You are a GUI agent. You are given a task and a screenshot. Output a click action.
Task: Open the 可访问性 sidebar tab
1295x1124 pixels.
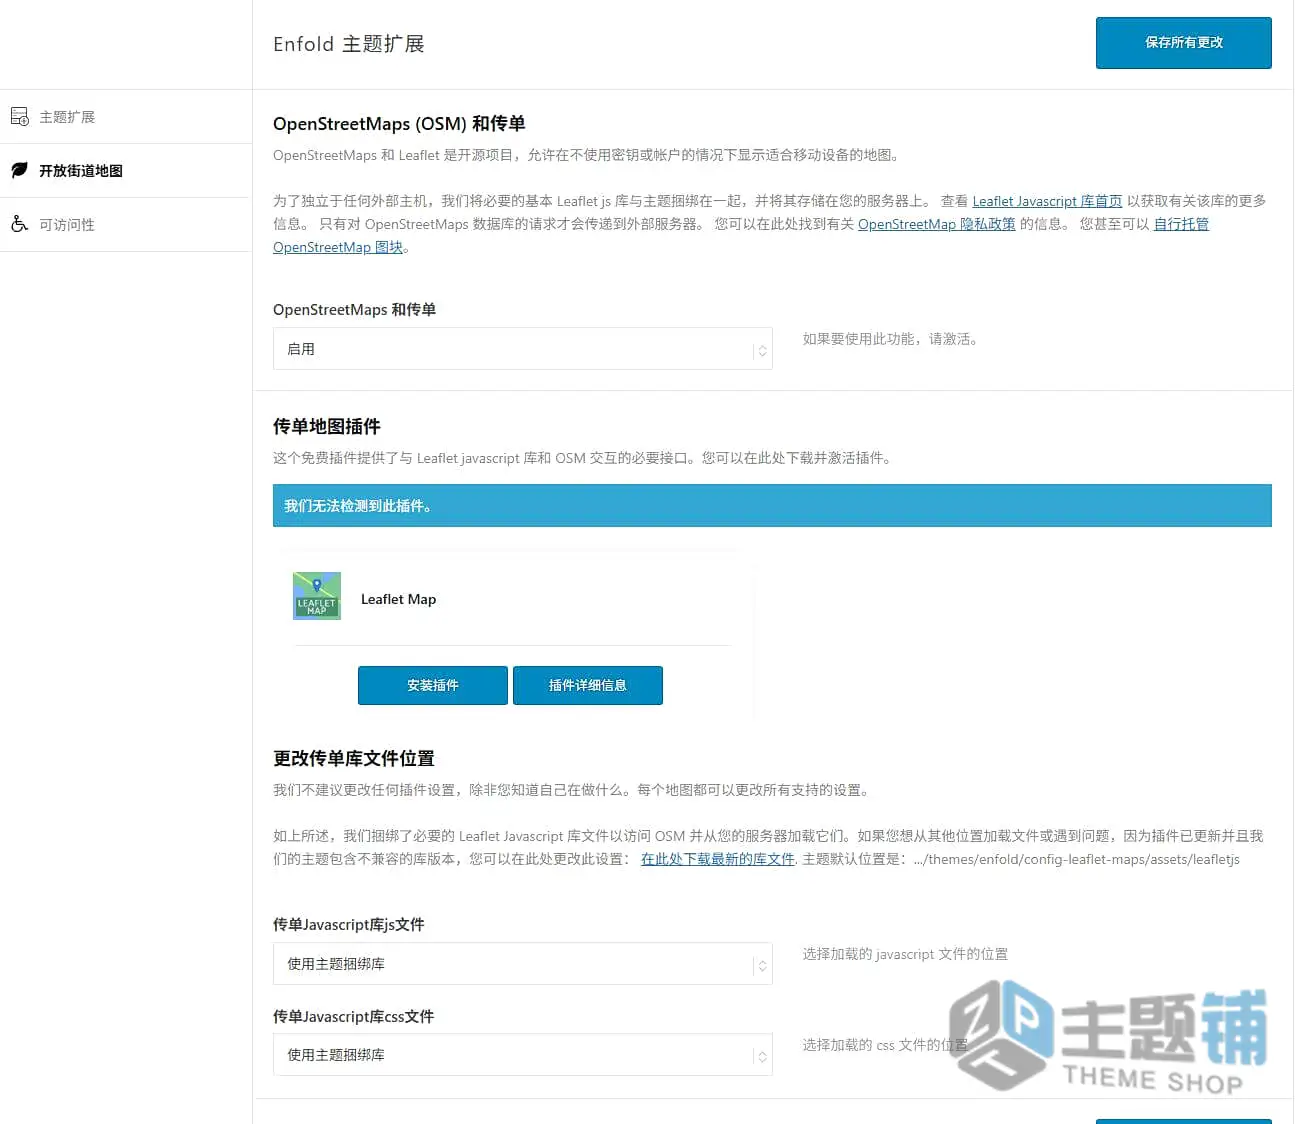coord(126,225)
